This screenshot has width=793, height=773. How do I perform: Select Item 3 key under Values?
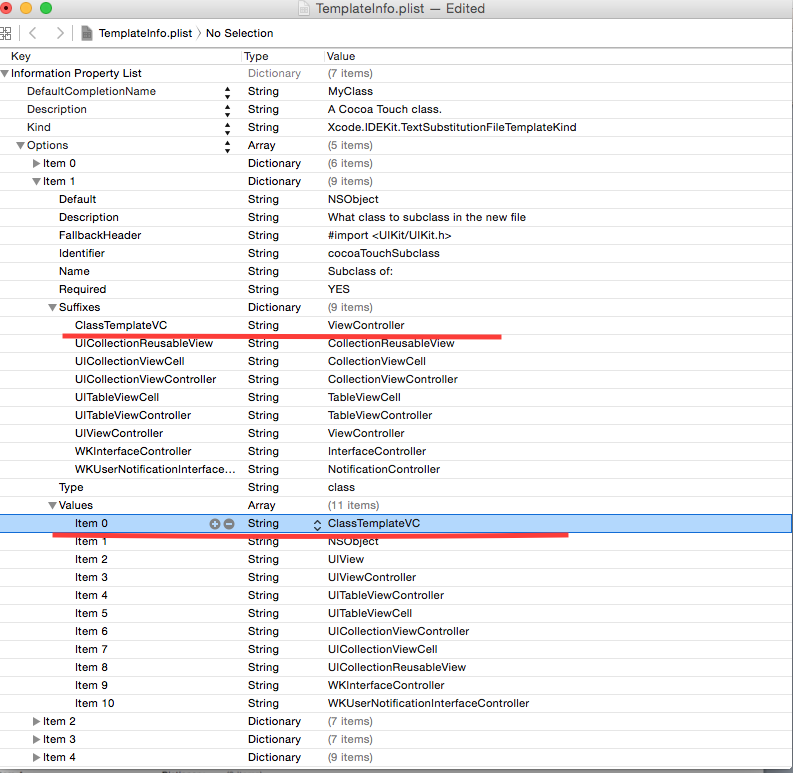(91, 577)
